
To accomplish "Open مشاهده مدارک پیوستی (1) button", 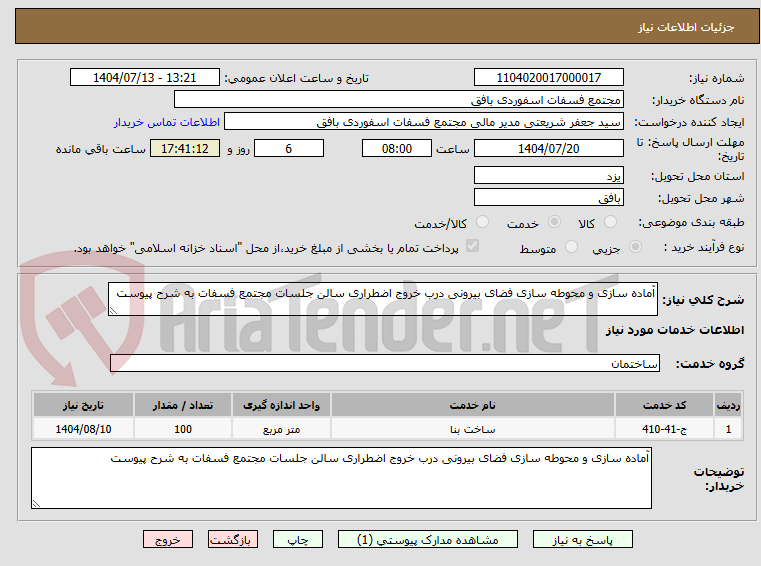I will click(x=428, y=539).
